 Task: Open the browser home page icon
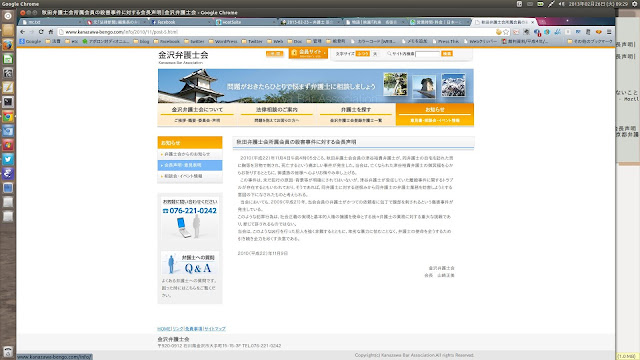(51, 32)
